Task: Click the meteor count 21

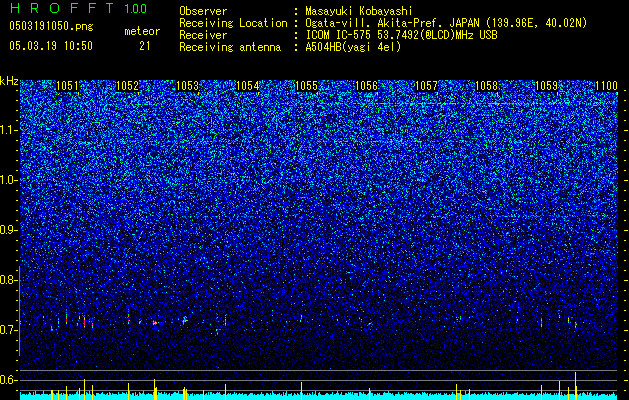Action: pyautogui.click(x=145, y=46)
